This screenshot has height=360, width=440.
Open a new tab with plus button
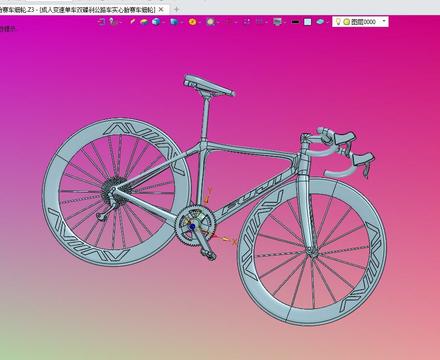(176, 10)
